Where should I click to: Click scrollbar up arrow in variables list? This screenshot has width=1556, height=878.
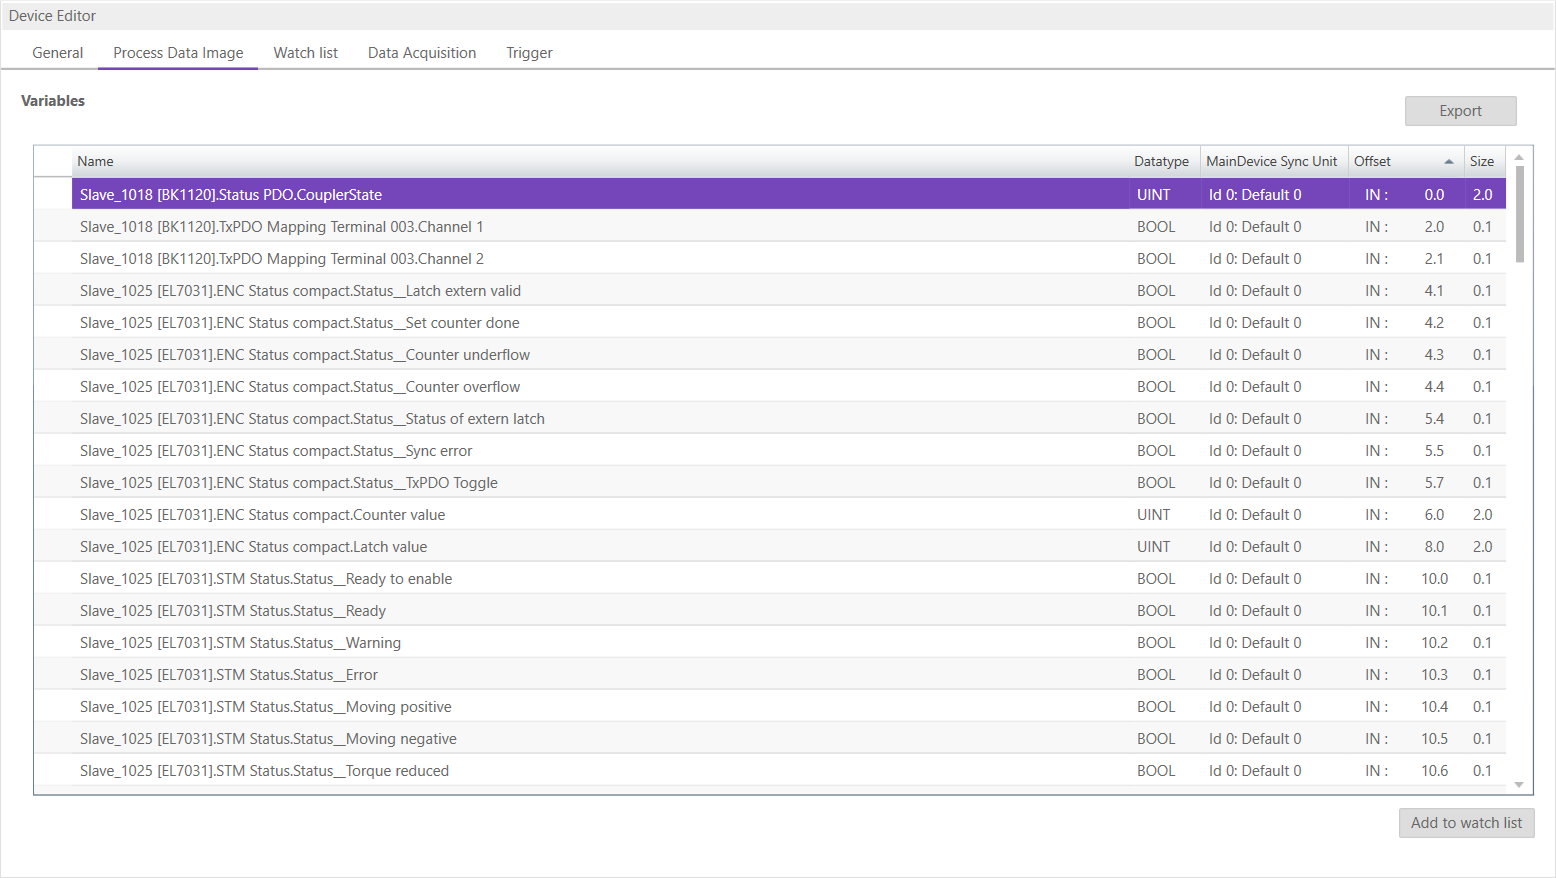click(1519, 157)
